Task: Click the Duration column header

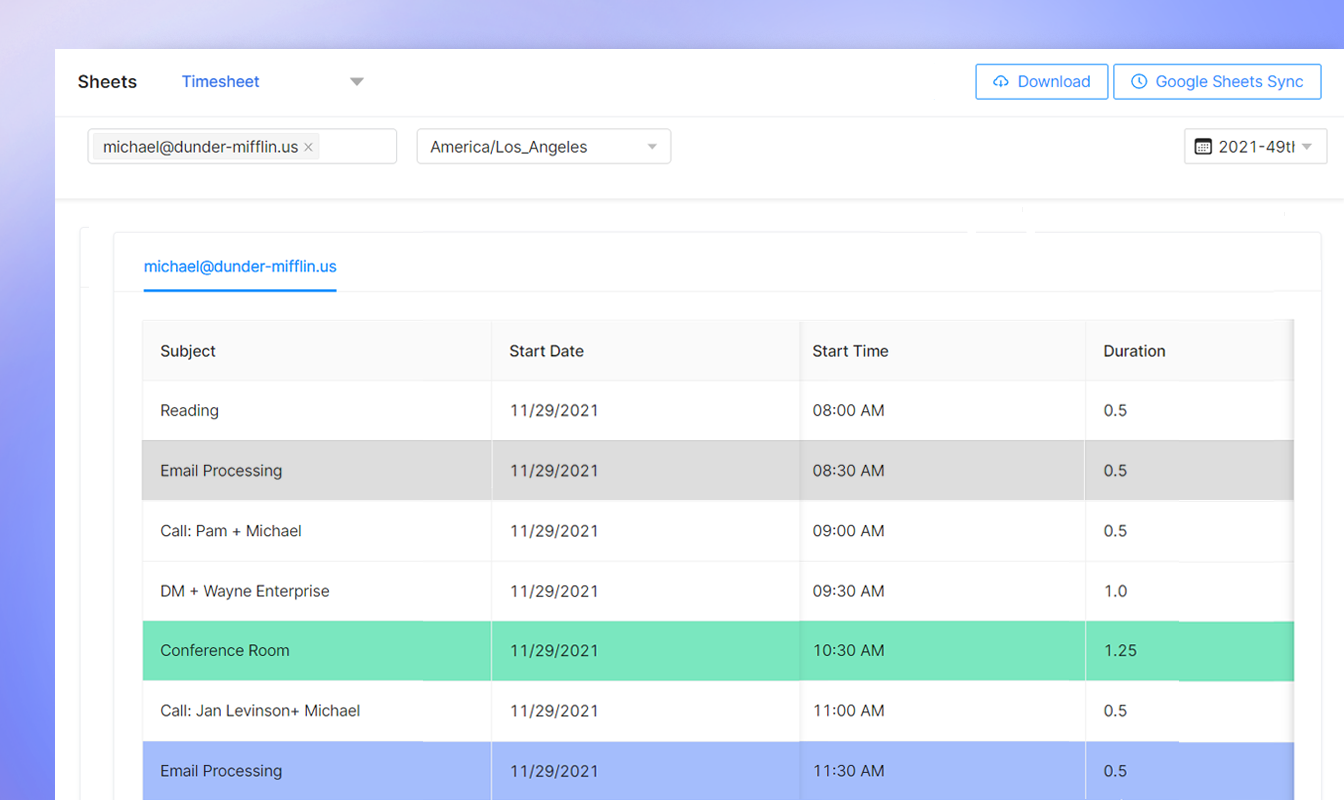Action: pos(1189,351)
